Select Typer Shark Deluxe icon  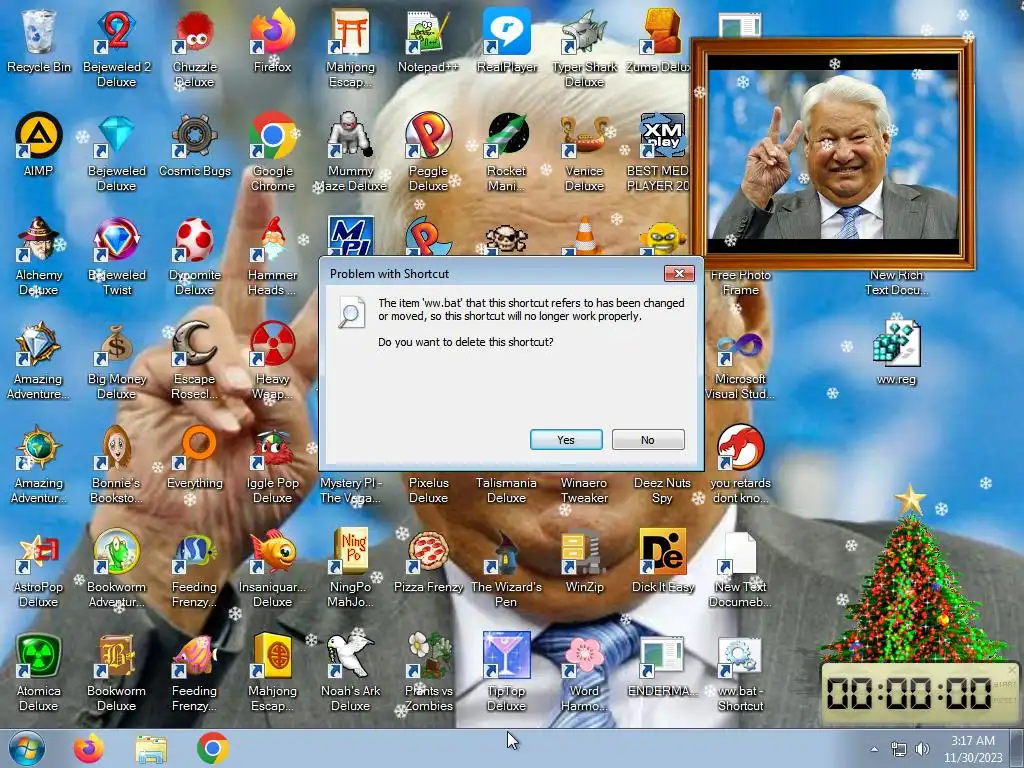(x=584, y=48)
